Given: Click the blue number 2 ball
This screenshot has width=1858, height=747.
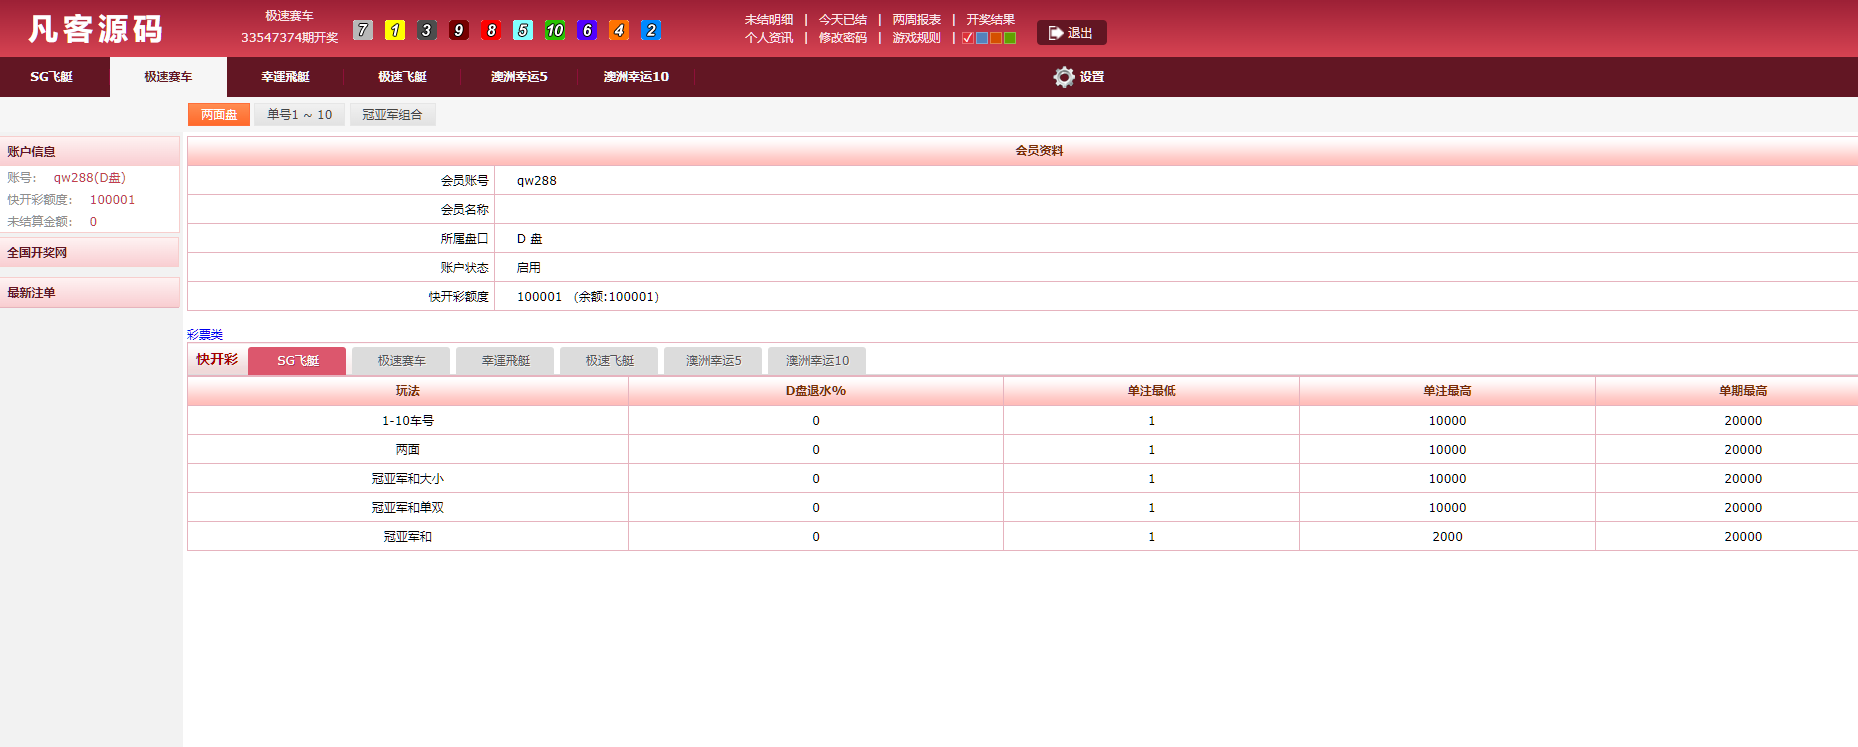Looking at the screenshot, I should point(651,30).
